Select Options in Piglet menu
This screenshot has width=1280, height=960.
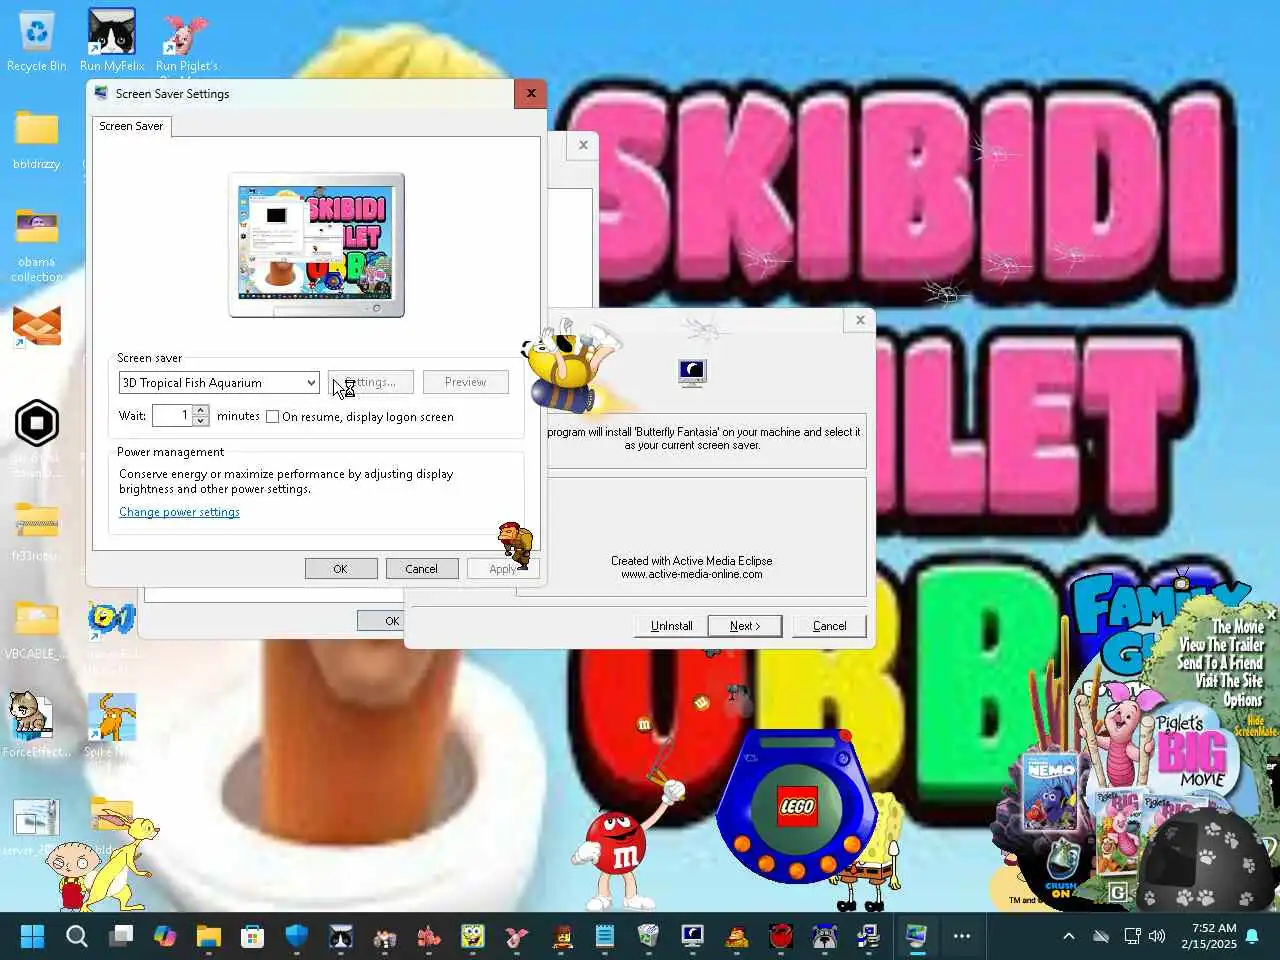1243,700
